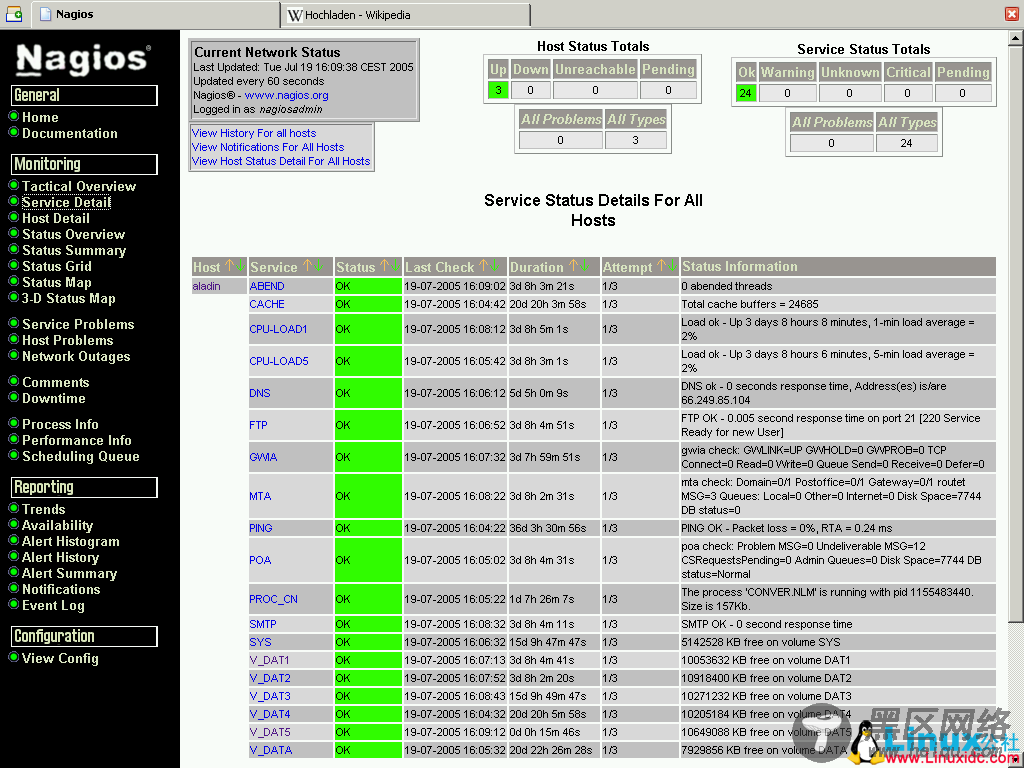Open Downtime page

54,398
